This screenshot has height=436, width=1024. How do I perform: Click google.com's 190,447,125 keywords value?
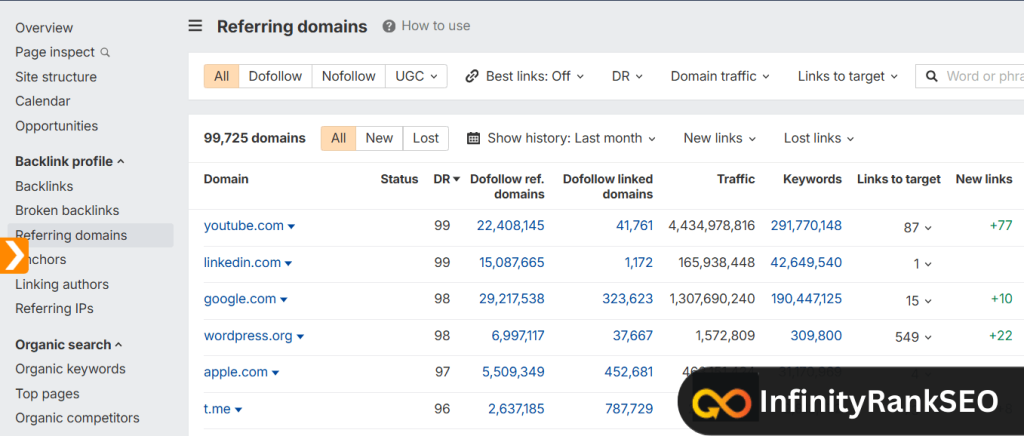pos(807,299)
